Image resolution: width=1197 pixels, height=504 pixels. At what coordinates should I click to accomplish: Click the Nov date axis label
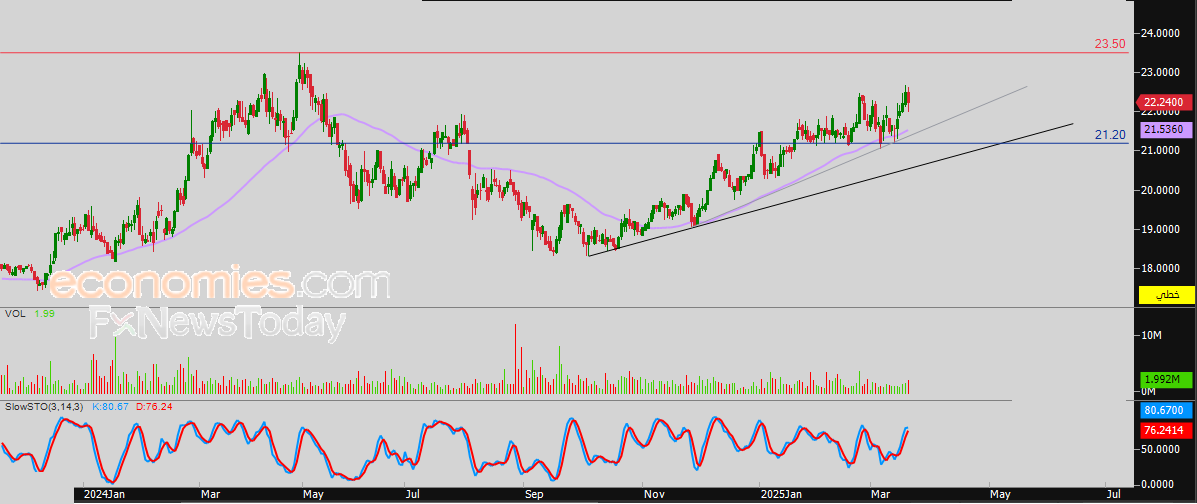pos(653,496)
